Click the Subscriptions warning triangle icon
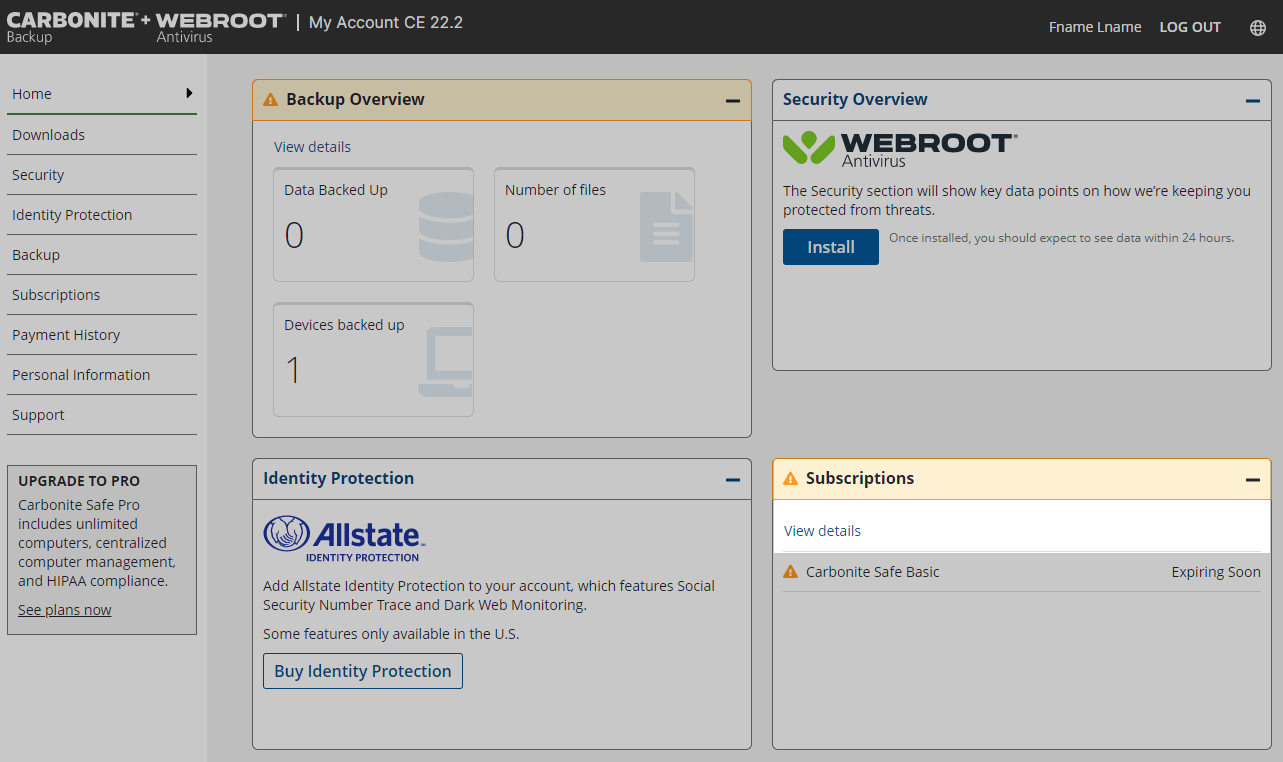This screenshot has height=762, width=1283. pos(790,479)
